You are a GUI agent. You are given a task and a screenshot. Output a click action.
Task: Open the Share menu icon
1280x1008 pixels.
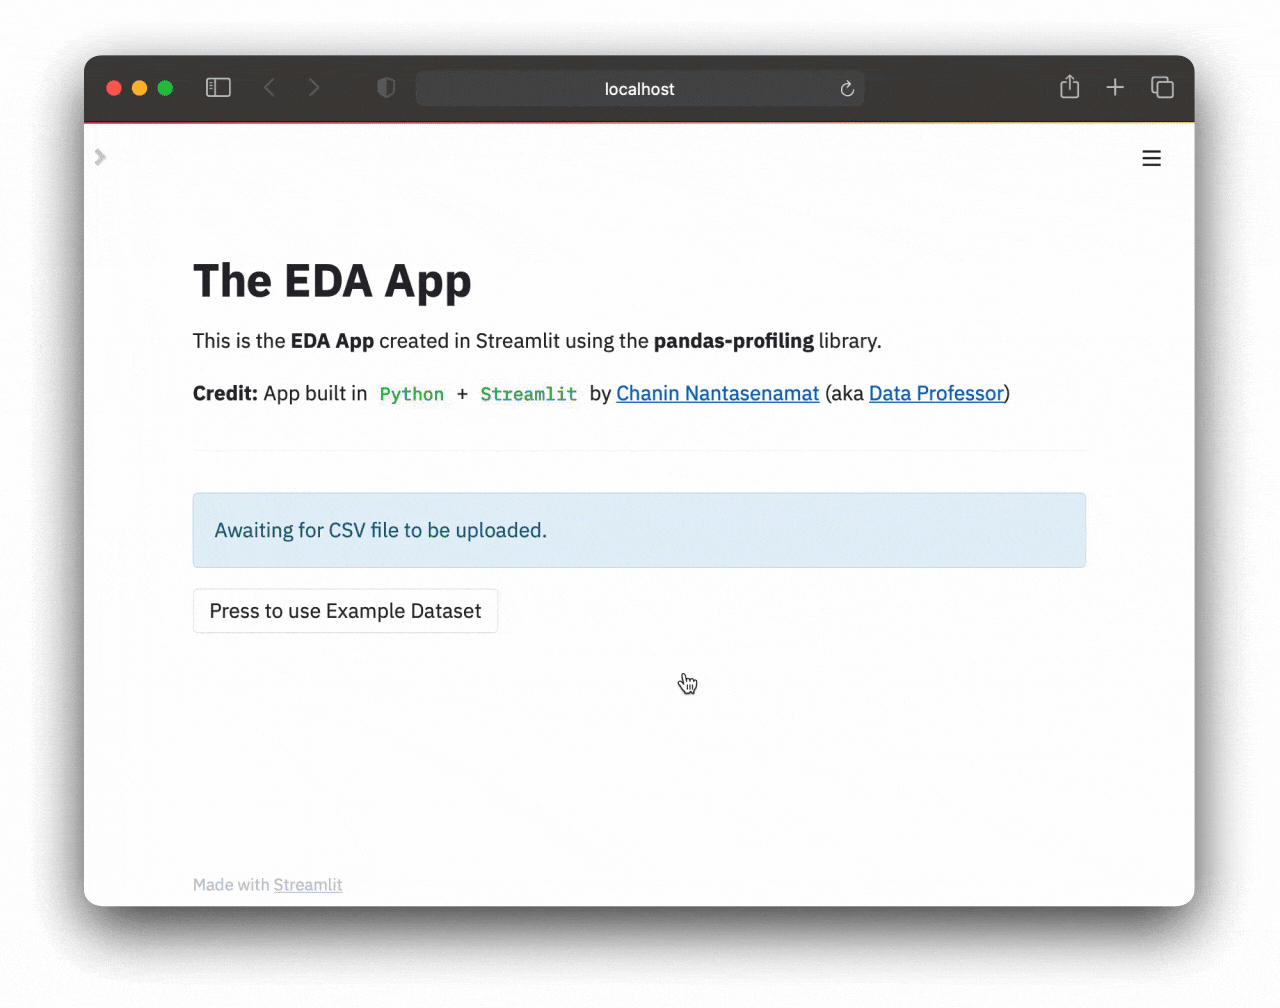click(1069, 88)
